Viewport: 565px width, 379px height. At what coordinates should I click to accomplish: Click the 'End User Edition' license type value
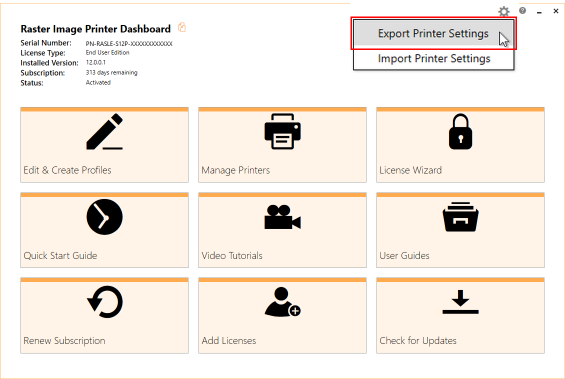point(107,53)
